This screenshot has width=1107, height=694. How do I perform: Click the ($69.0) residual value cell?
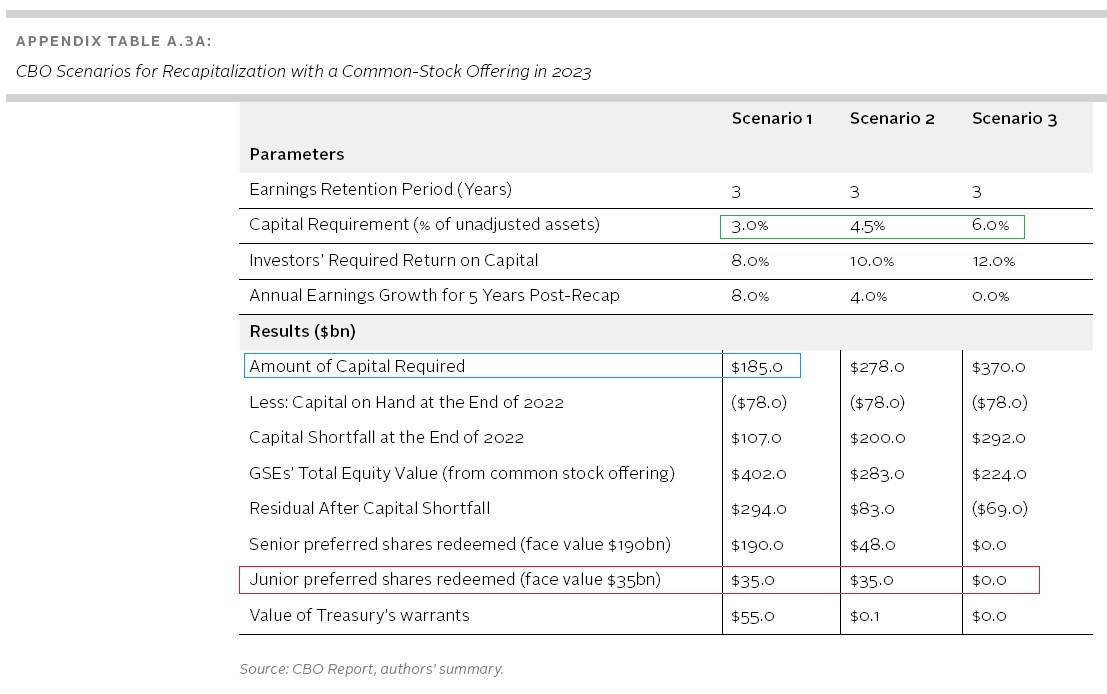pos(999,509)
